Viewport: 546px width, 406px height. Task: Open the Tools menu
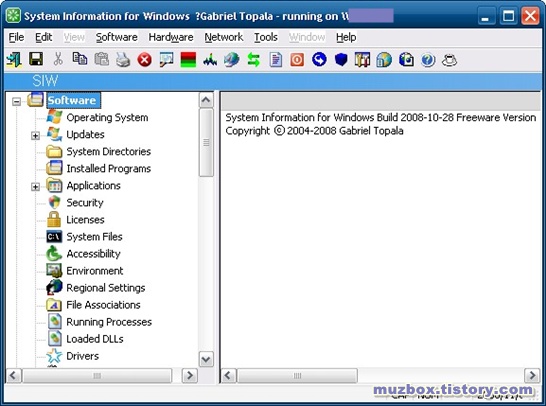(266, 37)
